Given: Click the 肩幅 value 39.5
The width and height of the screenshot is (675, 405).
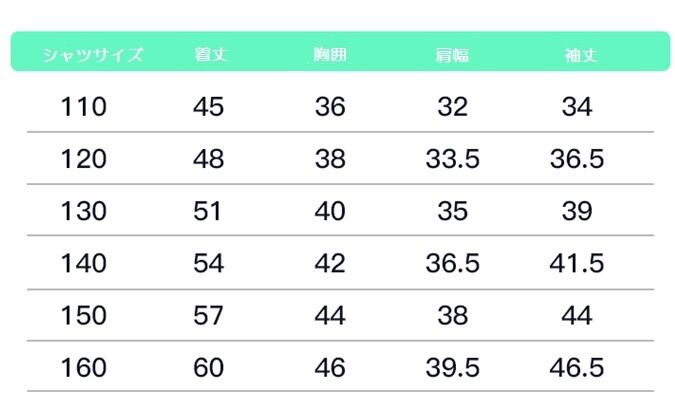Looking at the screenshot, I should (x=452, y=368).
